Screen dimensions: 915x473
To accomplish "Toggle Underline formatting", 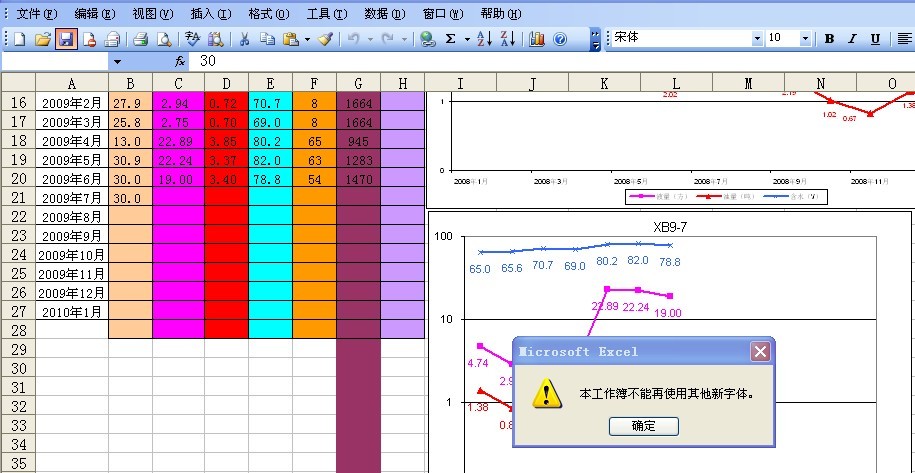I will click(x=875, y=39).
